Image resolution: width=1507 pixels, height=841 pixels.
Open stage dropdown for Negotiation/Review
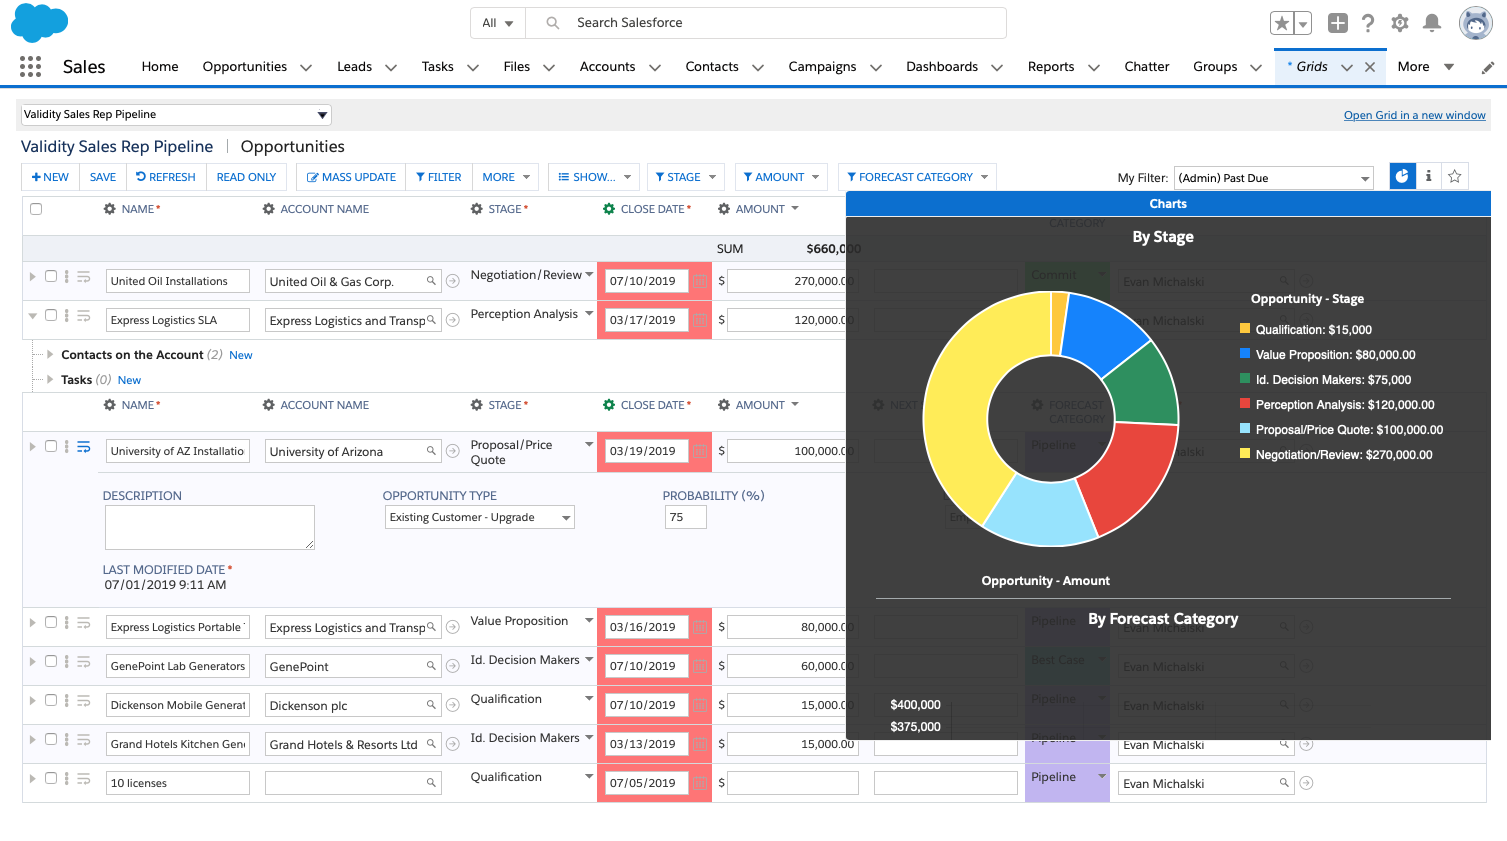pyautogui.click(x=589, y=274)
